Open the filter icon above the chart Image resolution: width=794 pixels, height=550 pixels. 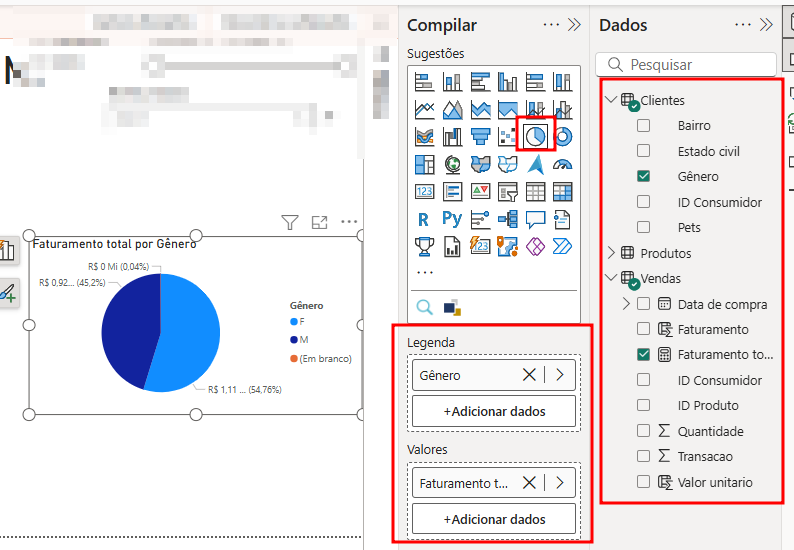pos(290,222)
